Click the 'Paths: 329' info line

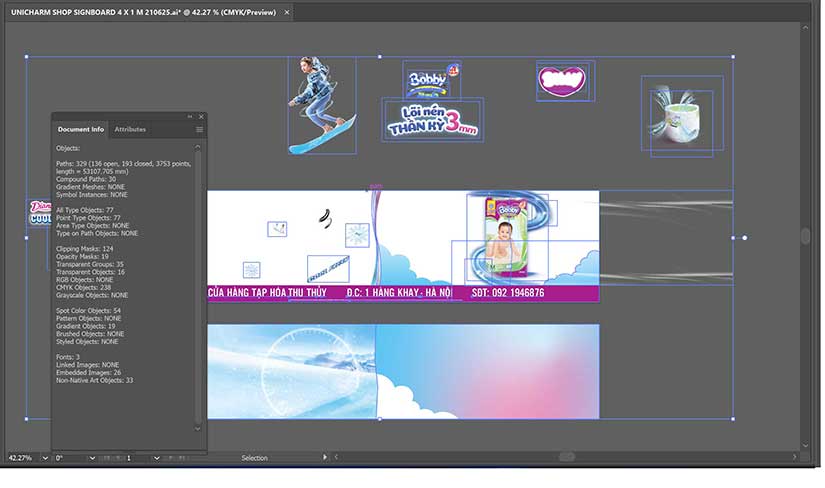(124, 167)
